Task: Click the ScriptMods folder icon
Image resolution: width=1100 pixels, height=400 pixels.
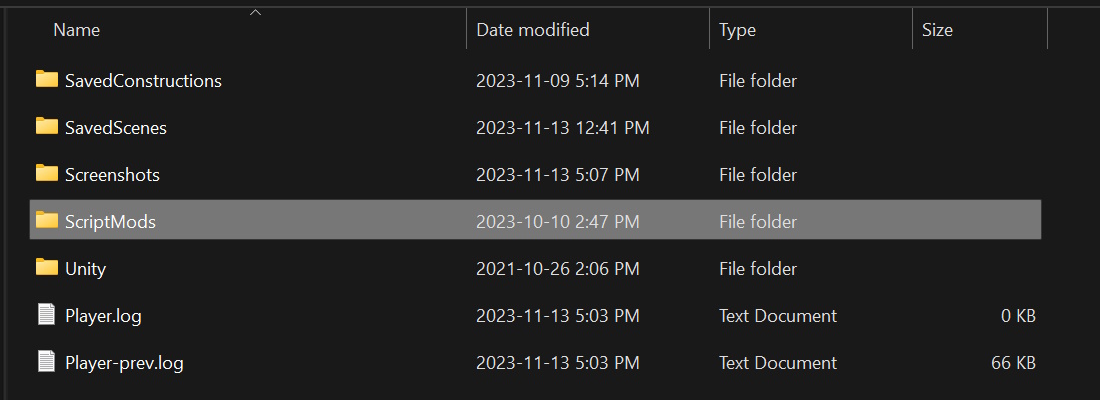Action: [46, 220]
